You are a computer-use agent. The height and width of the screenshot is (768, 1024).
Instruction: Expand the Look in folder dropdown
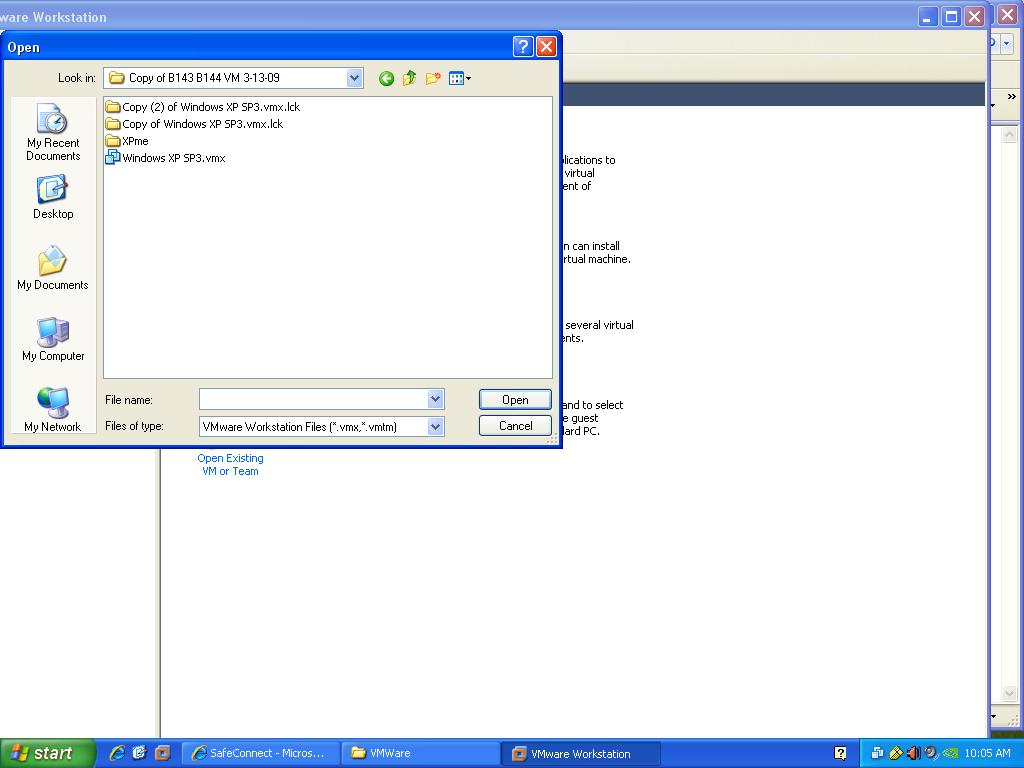[x=354, y=78]
